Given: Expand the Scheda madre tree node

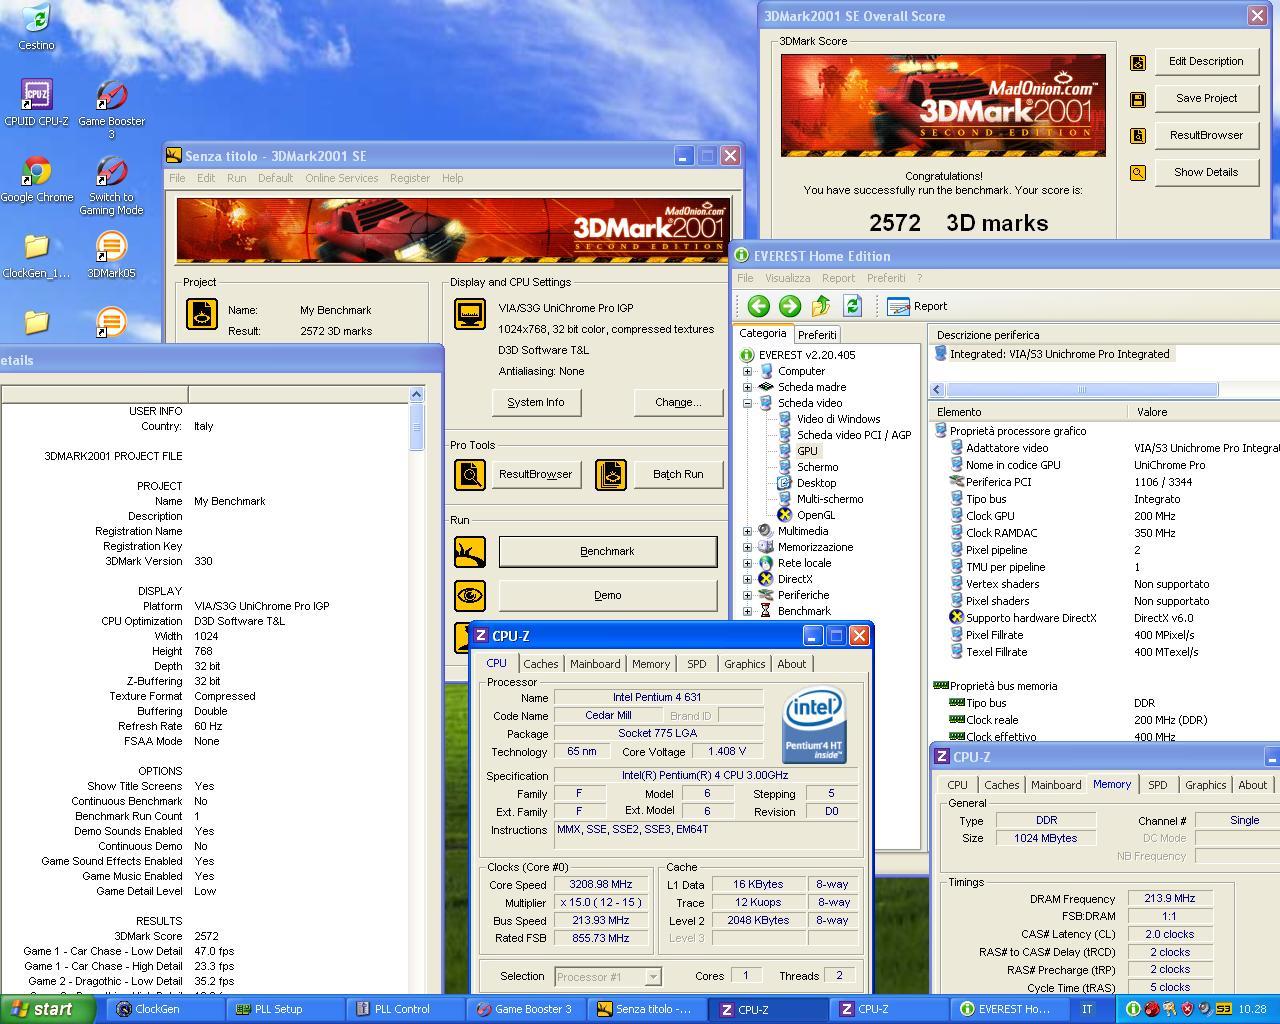Looking at the screenshot, I should (747, 387).
